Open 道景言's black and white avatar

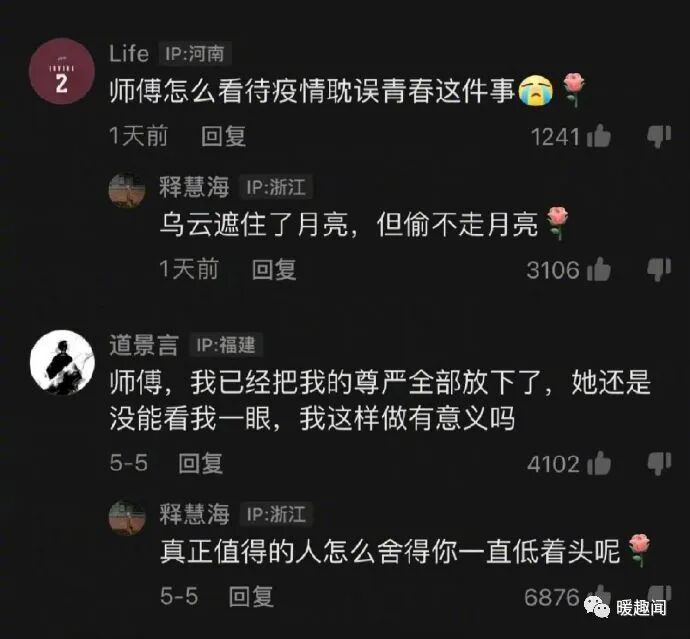(x=62, y=363)
